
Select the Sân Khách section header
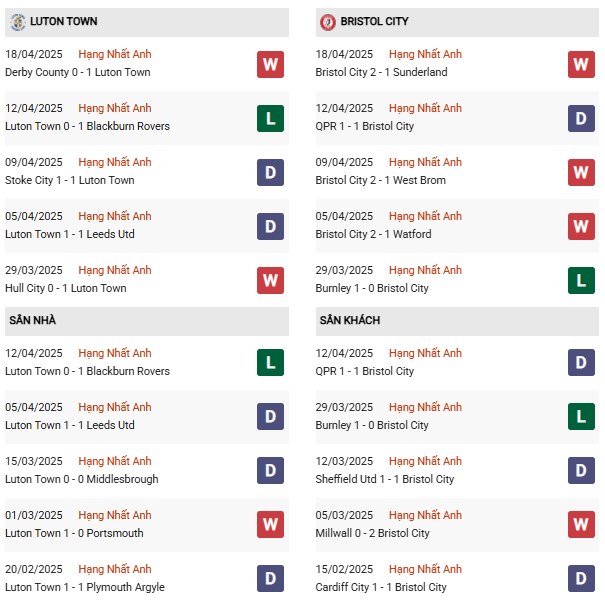[348, 321]
